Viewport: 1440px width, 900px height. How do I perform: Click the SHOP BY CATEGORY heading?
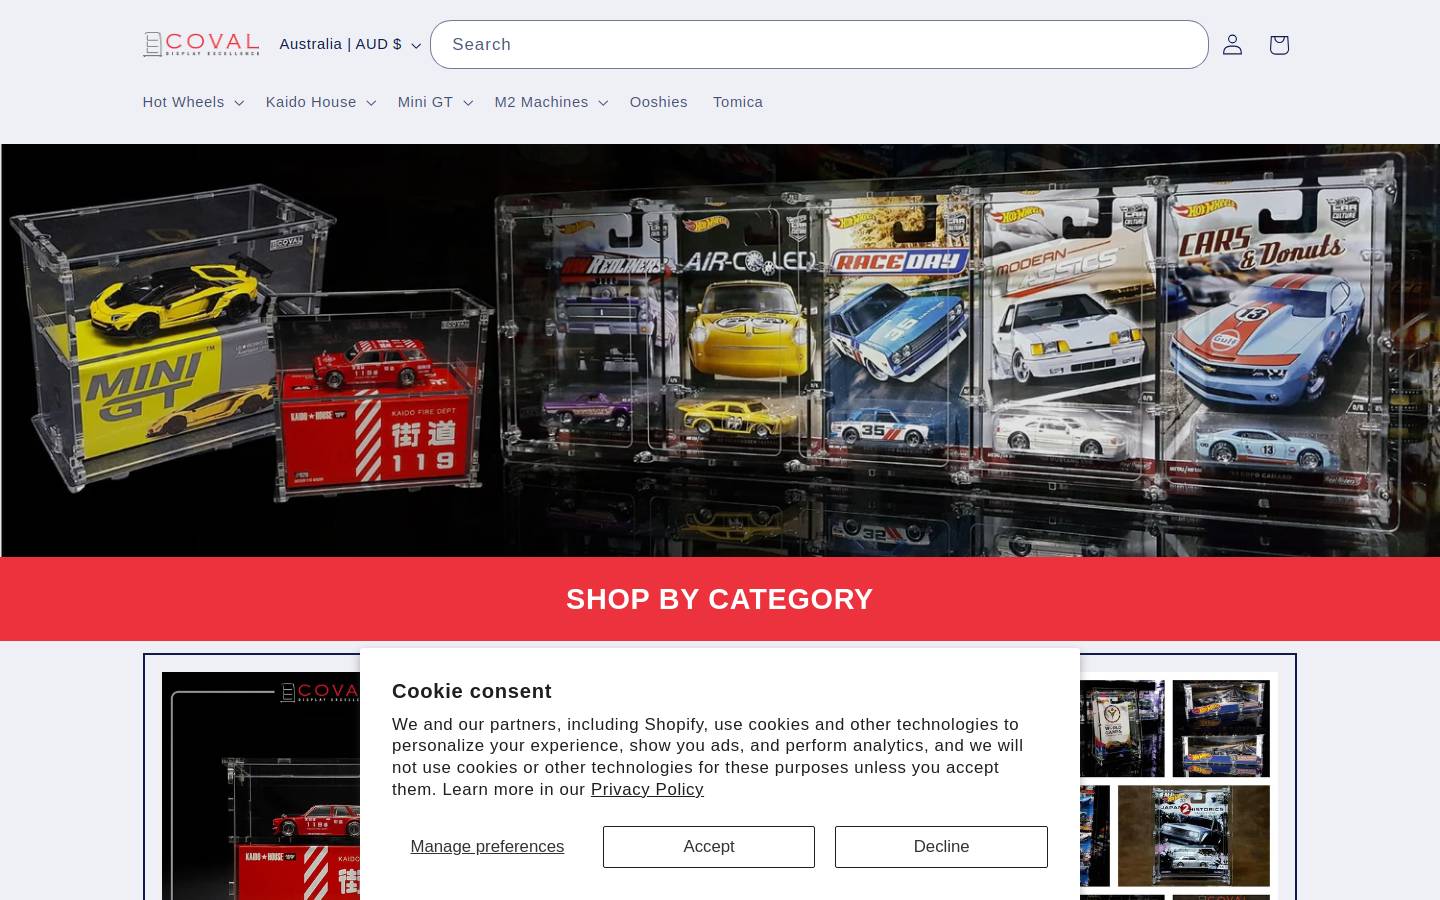coord(720,599)
